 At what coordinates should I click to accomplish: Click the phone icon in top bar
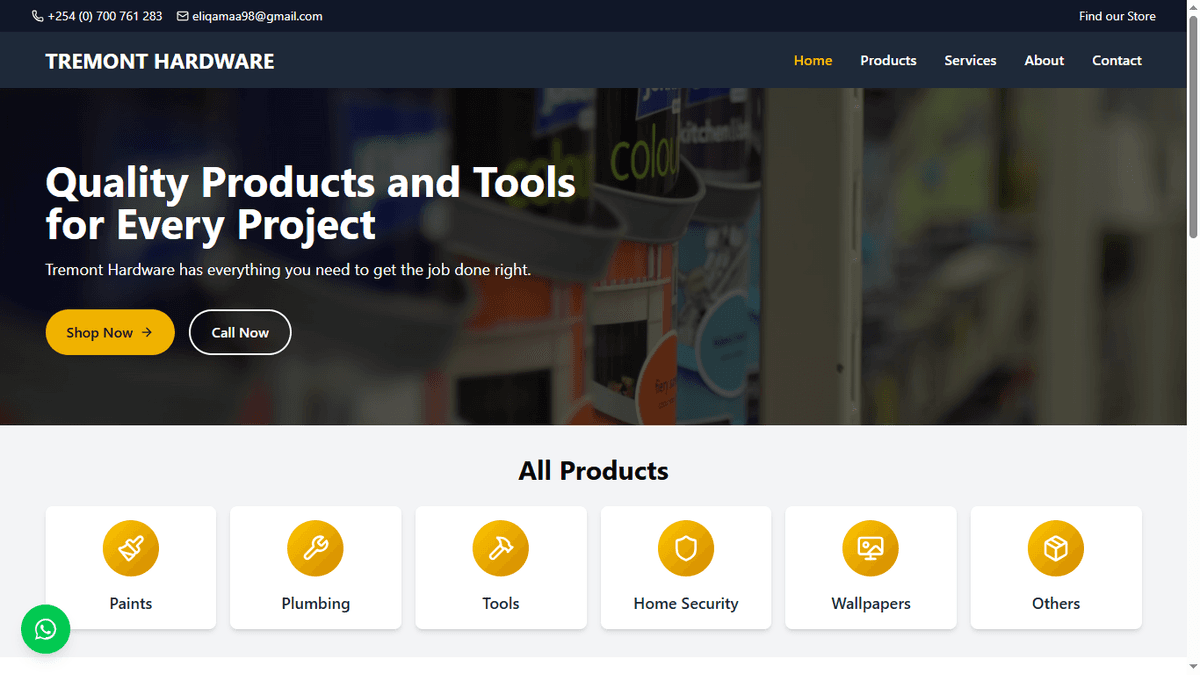click(x=38, y=16)
